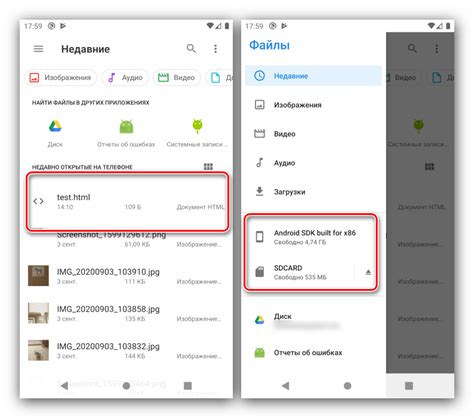The height and width of the screenshot is (418, 474).
Task: Filter by Изображения chip
Action: [61, 78]
